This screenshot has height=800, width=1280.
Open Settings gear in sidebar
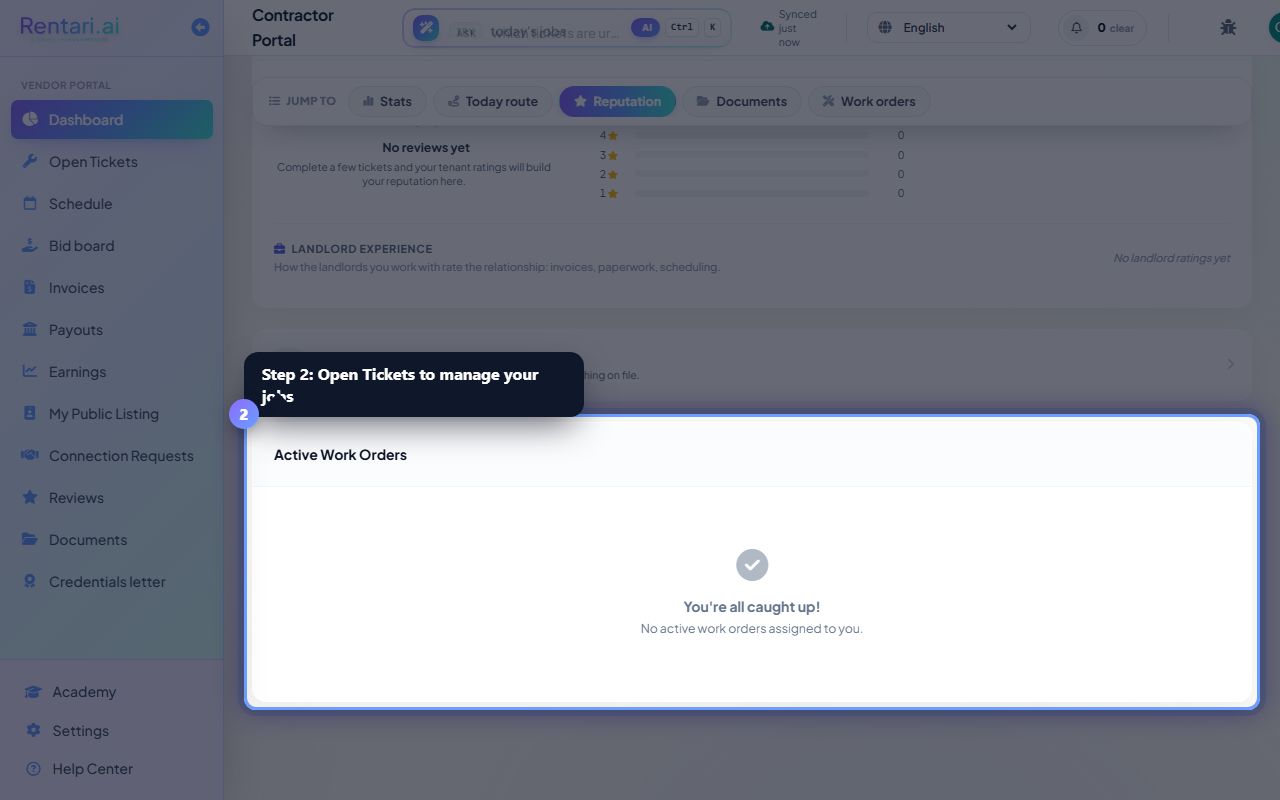click(x=33, y=730)
